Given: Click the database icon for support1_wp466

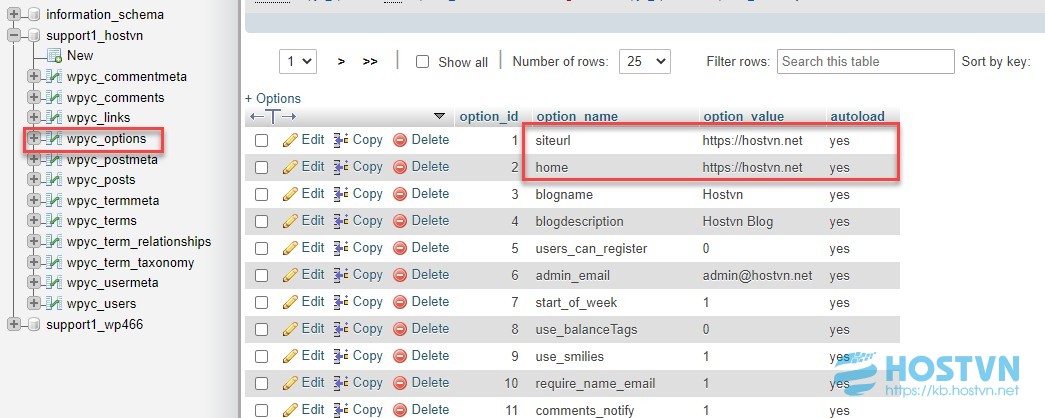Looking at the screenshot, I should click(x=34, y=325).
